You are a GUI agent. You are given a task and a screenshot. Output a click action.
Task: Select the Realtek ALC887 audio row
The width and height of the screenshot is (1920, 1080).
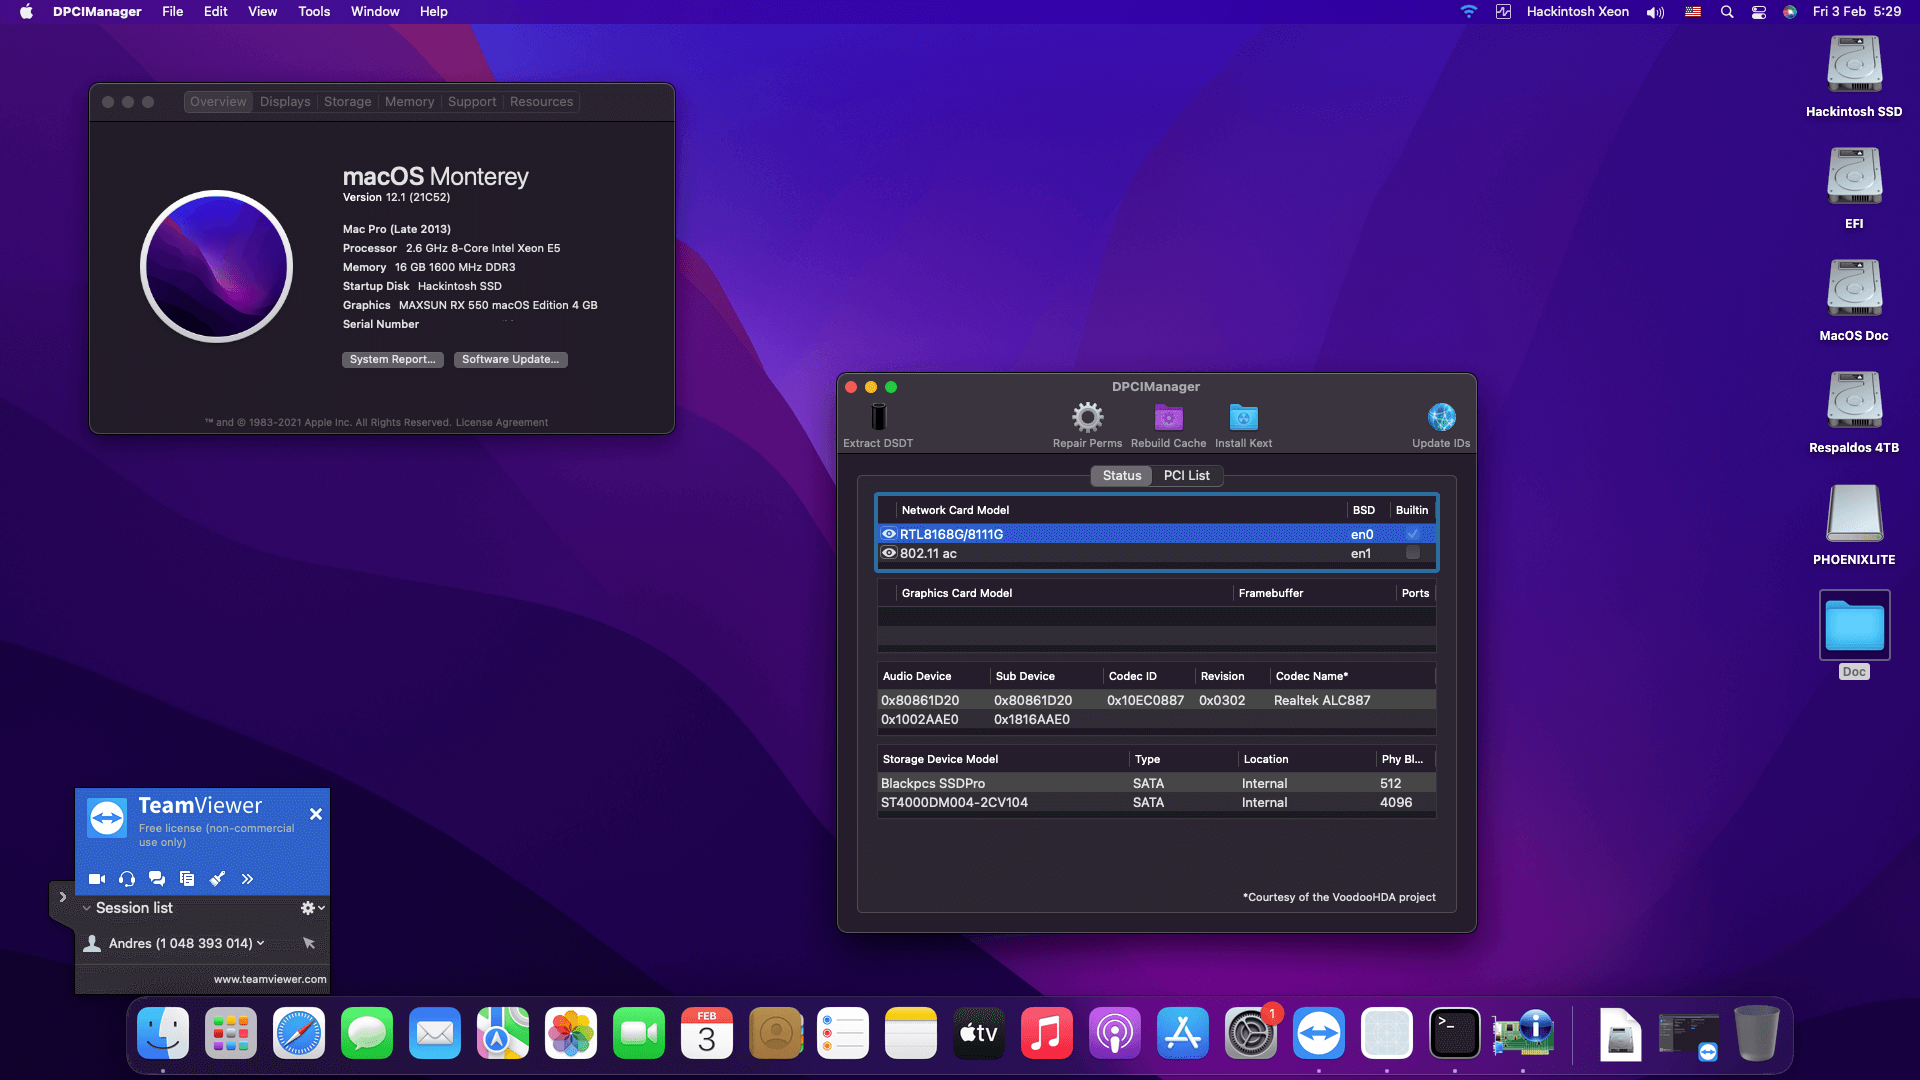click(x=1156, y=700)
